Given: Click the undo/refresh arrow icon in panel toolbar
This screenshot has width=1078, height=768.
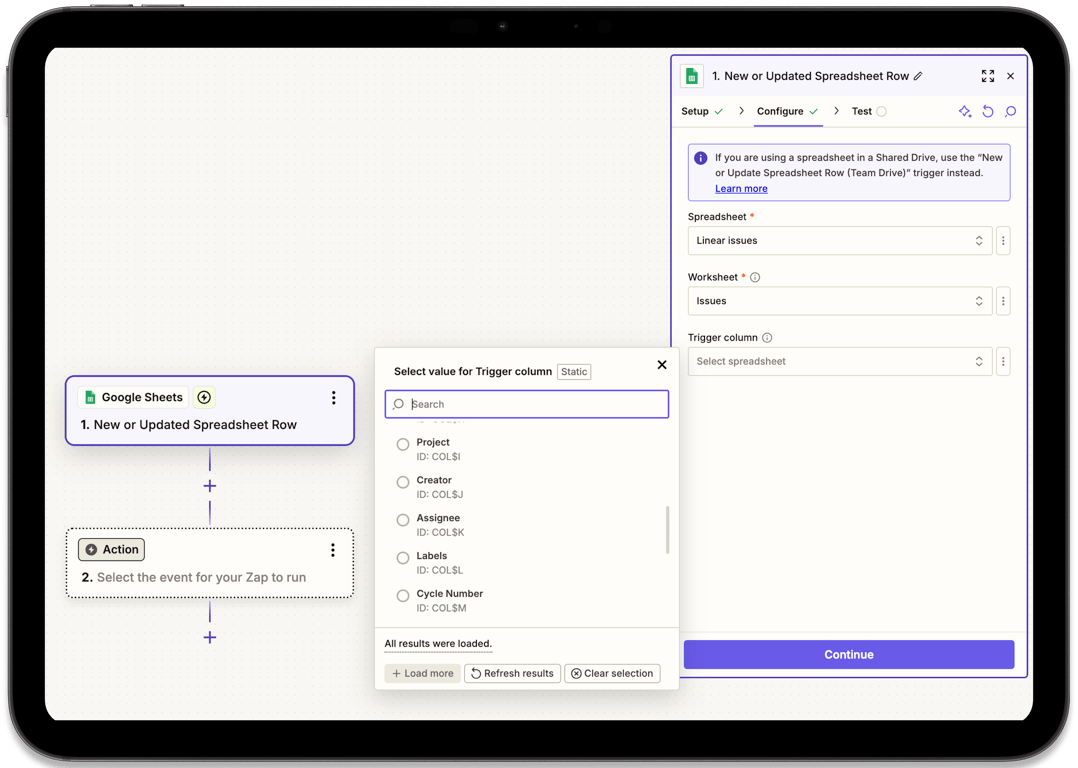Looking at the screenshot, I should coord(988,111).
